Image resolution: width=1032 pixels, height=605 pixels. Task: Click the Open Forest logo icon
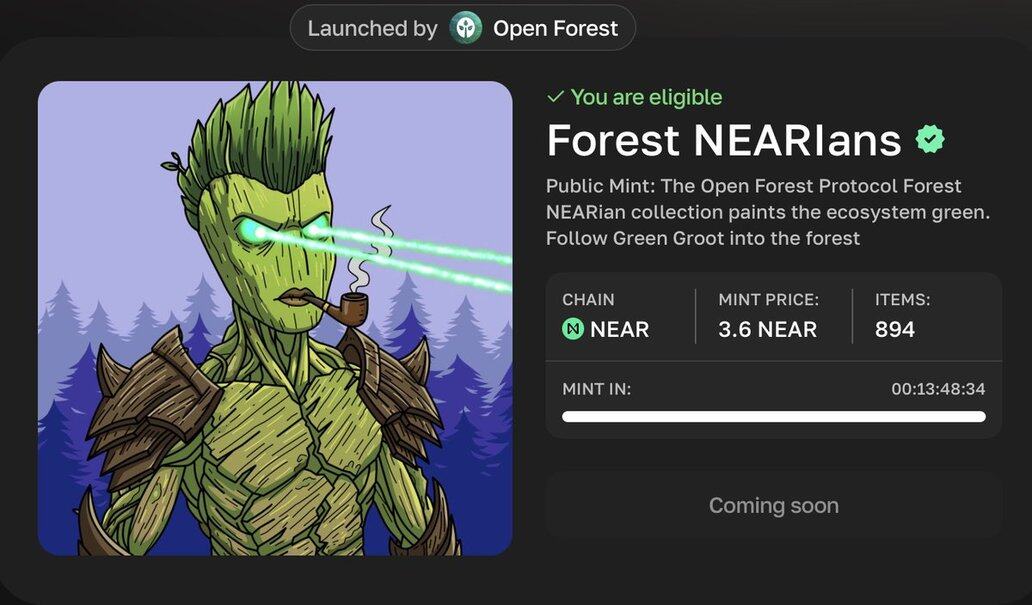465,28
